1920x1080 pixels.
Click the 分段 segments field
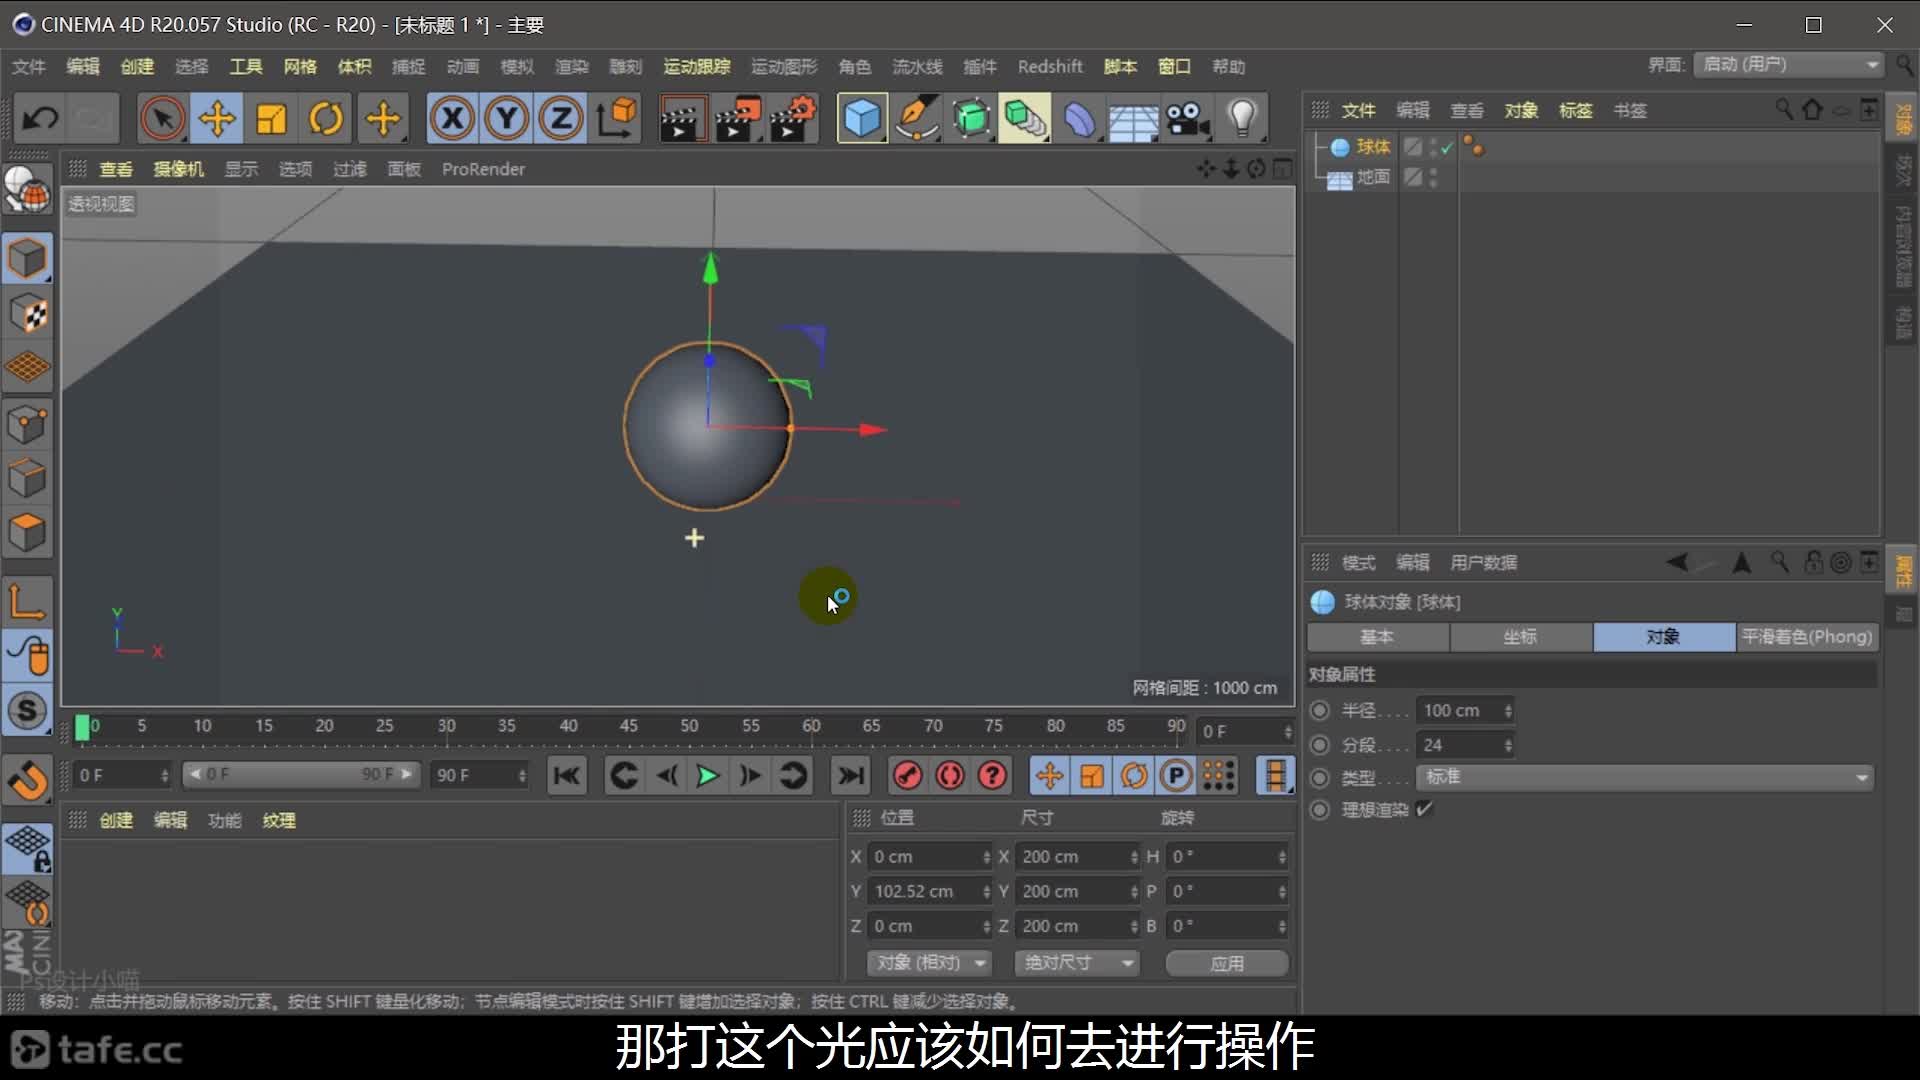1466,745
